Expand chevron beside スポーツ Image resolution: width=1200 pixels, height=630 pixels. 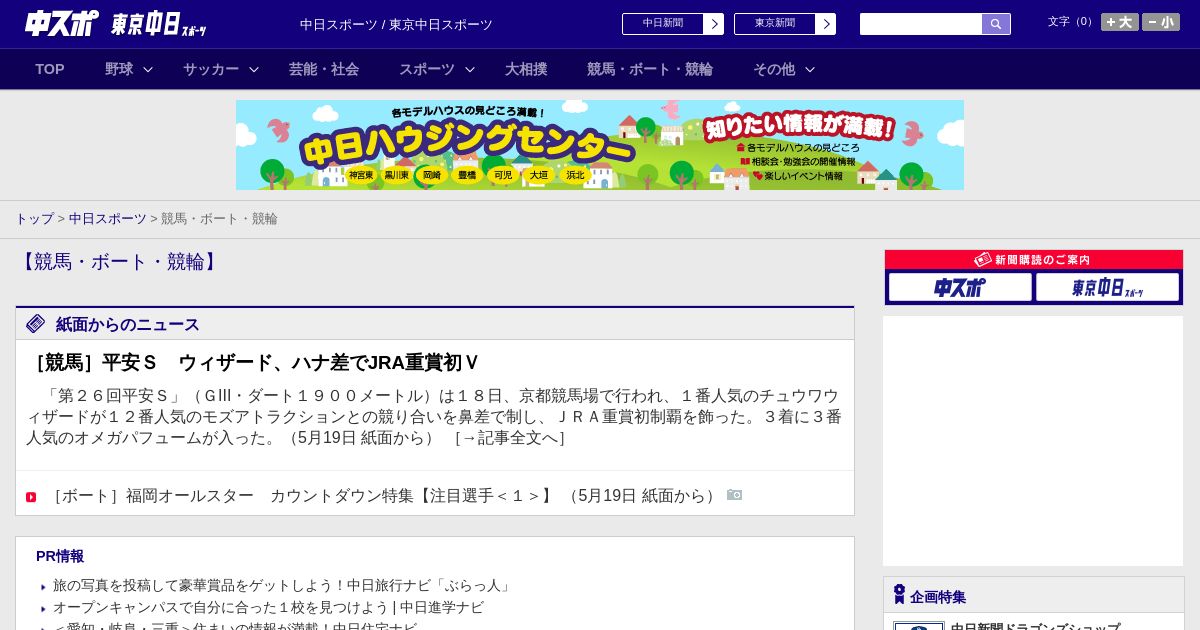point(470,69)
